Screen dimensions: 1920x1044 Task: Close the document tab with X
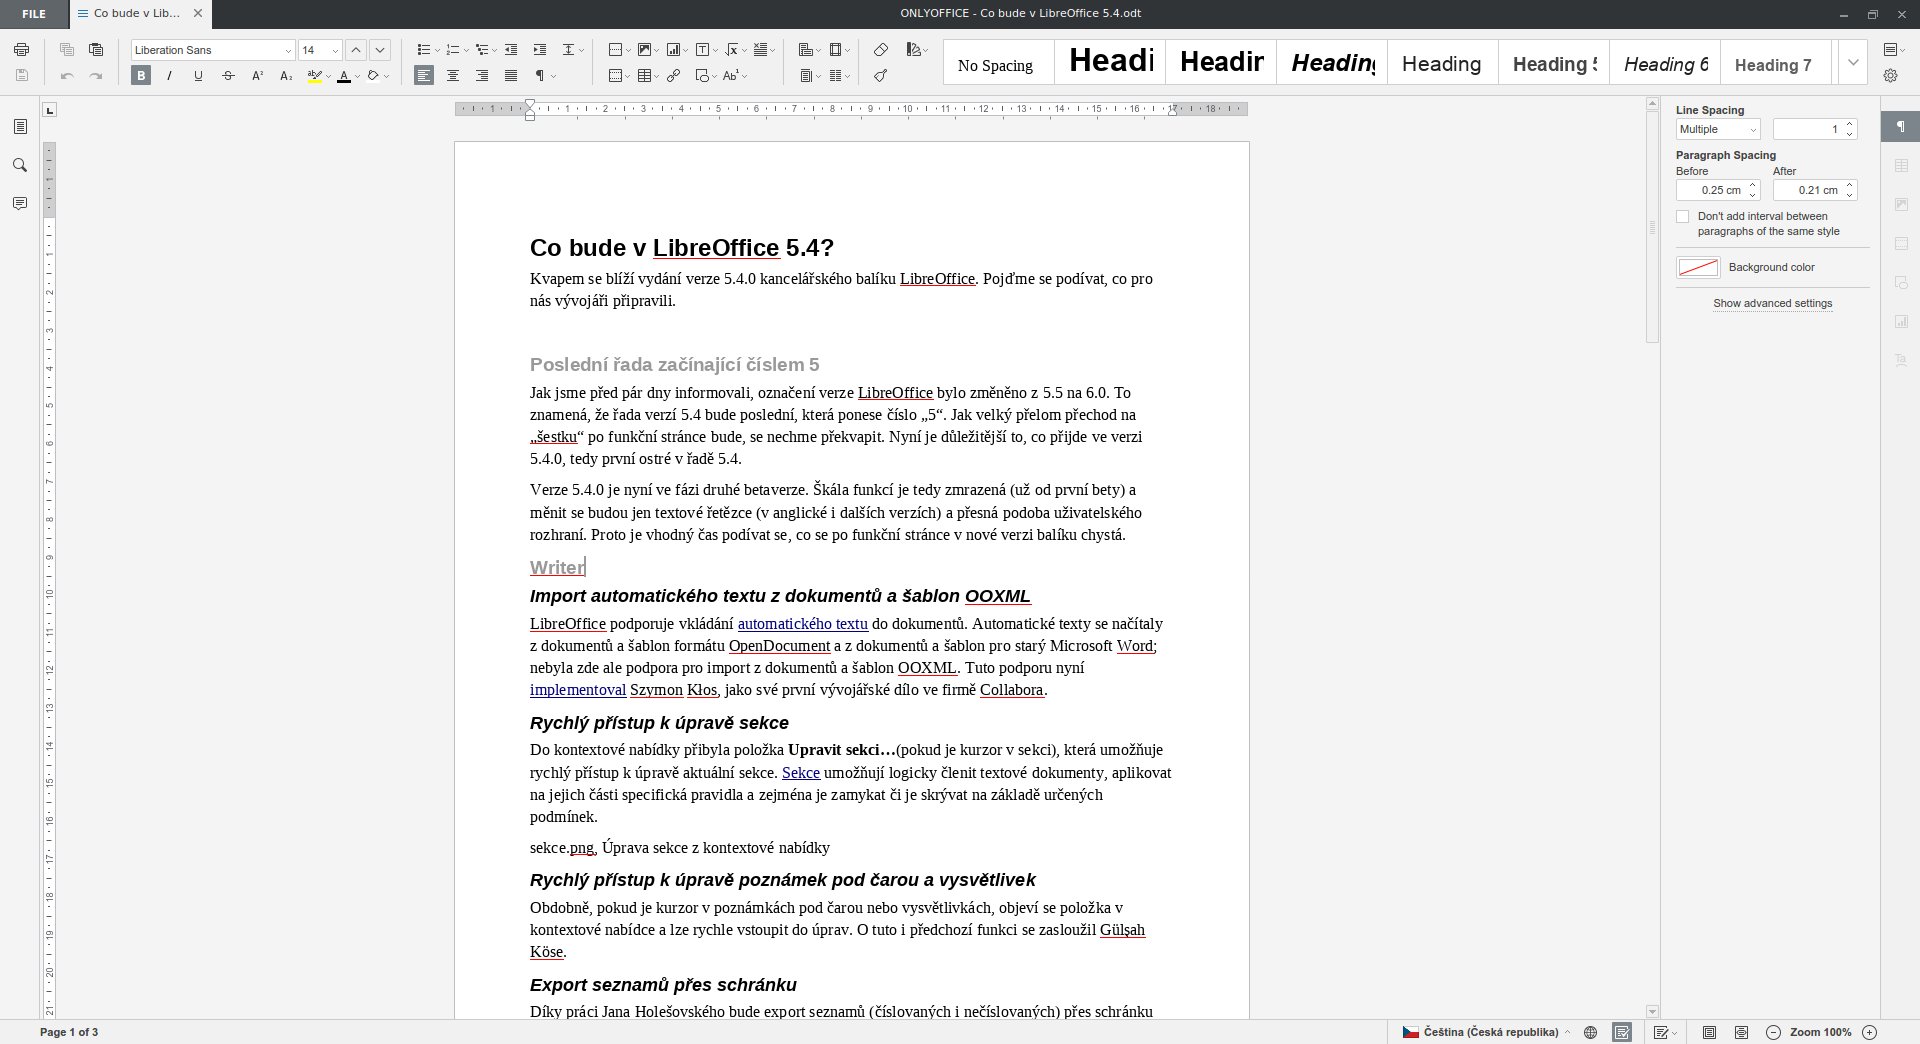pos(197,14)
